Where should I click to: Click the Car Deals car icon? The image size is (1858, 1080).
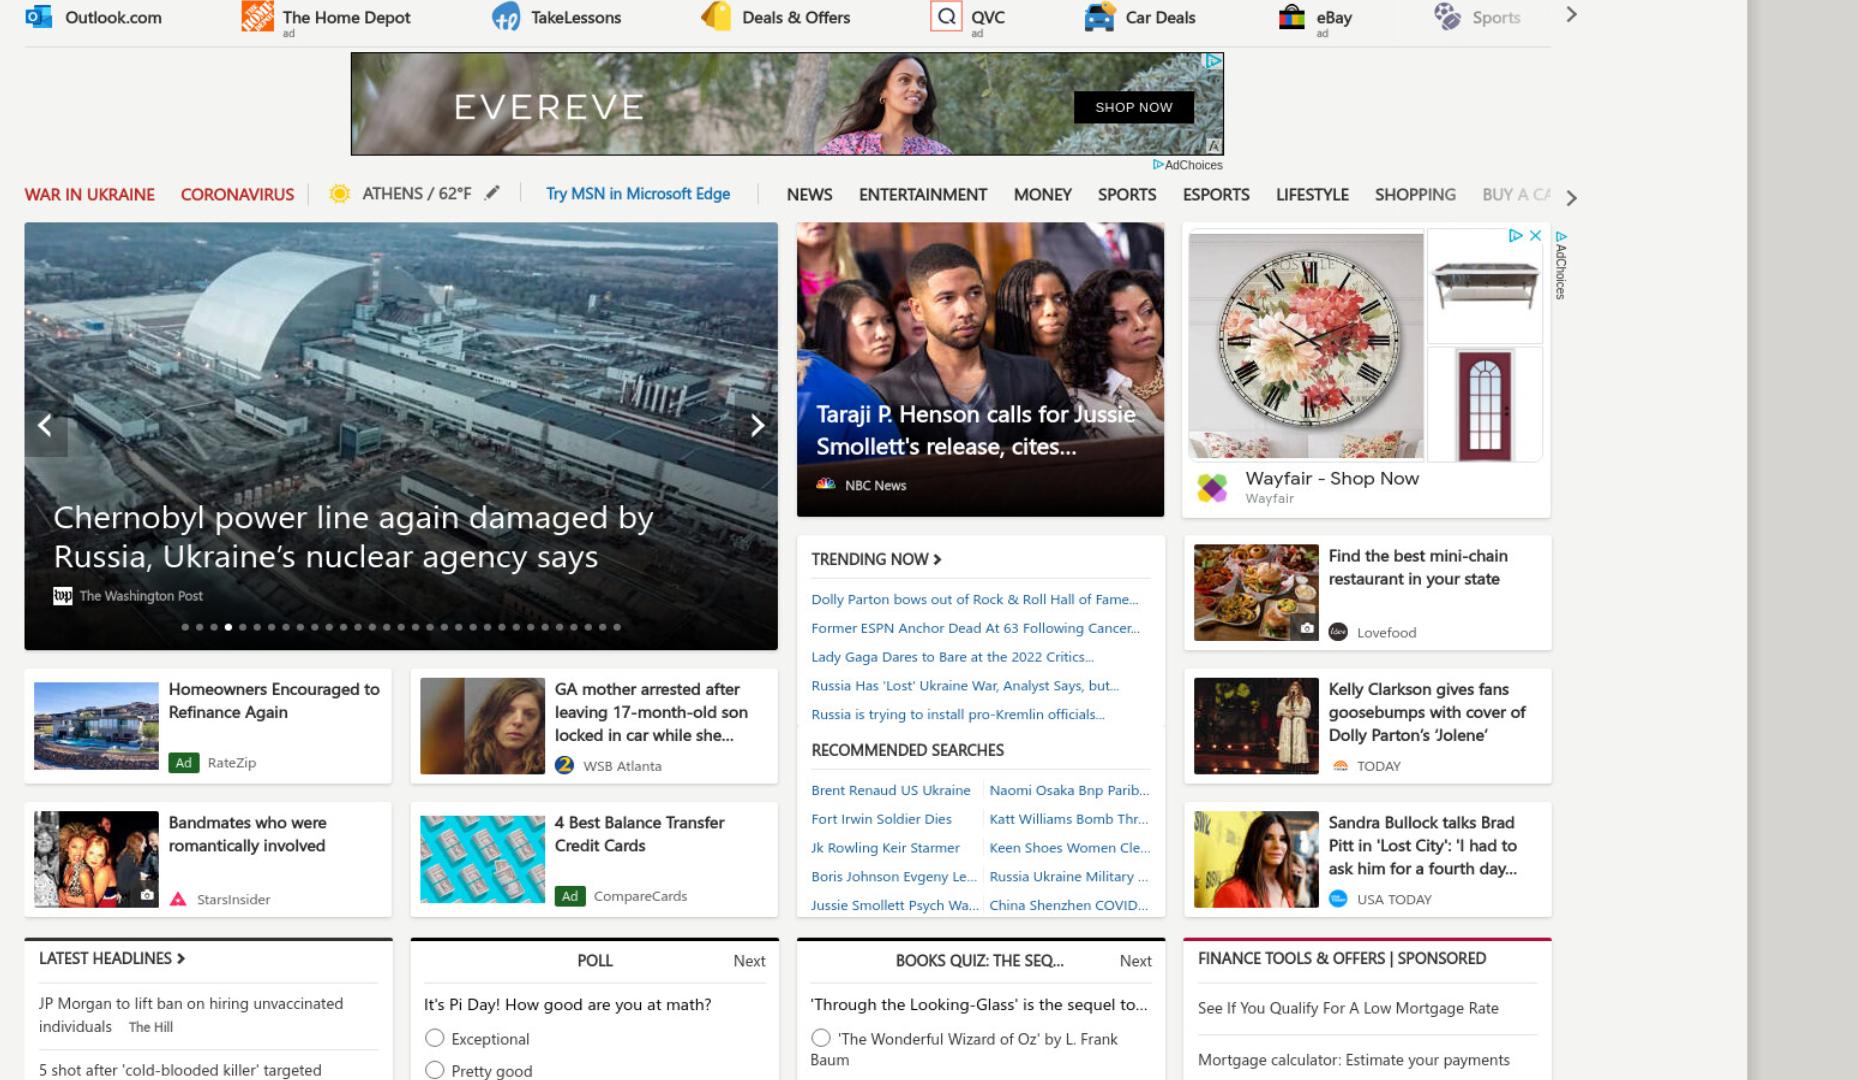[x=1100, y=16]
